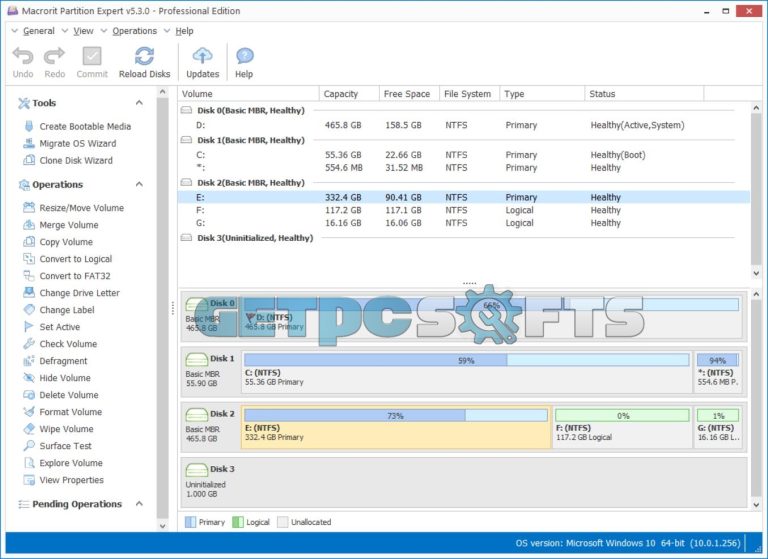Open the View menu

(x=83, y=31)
